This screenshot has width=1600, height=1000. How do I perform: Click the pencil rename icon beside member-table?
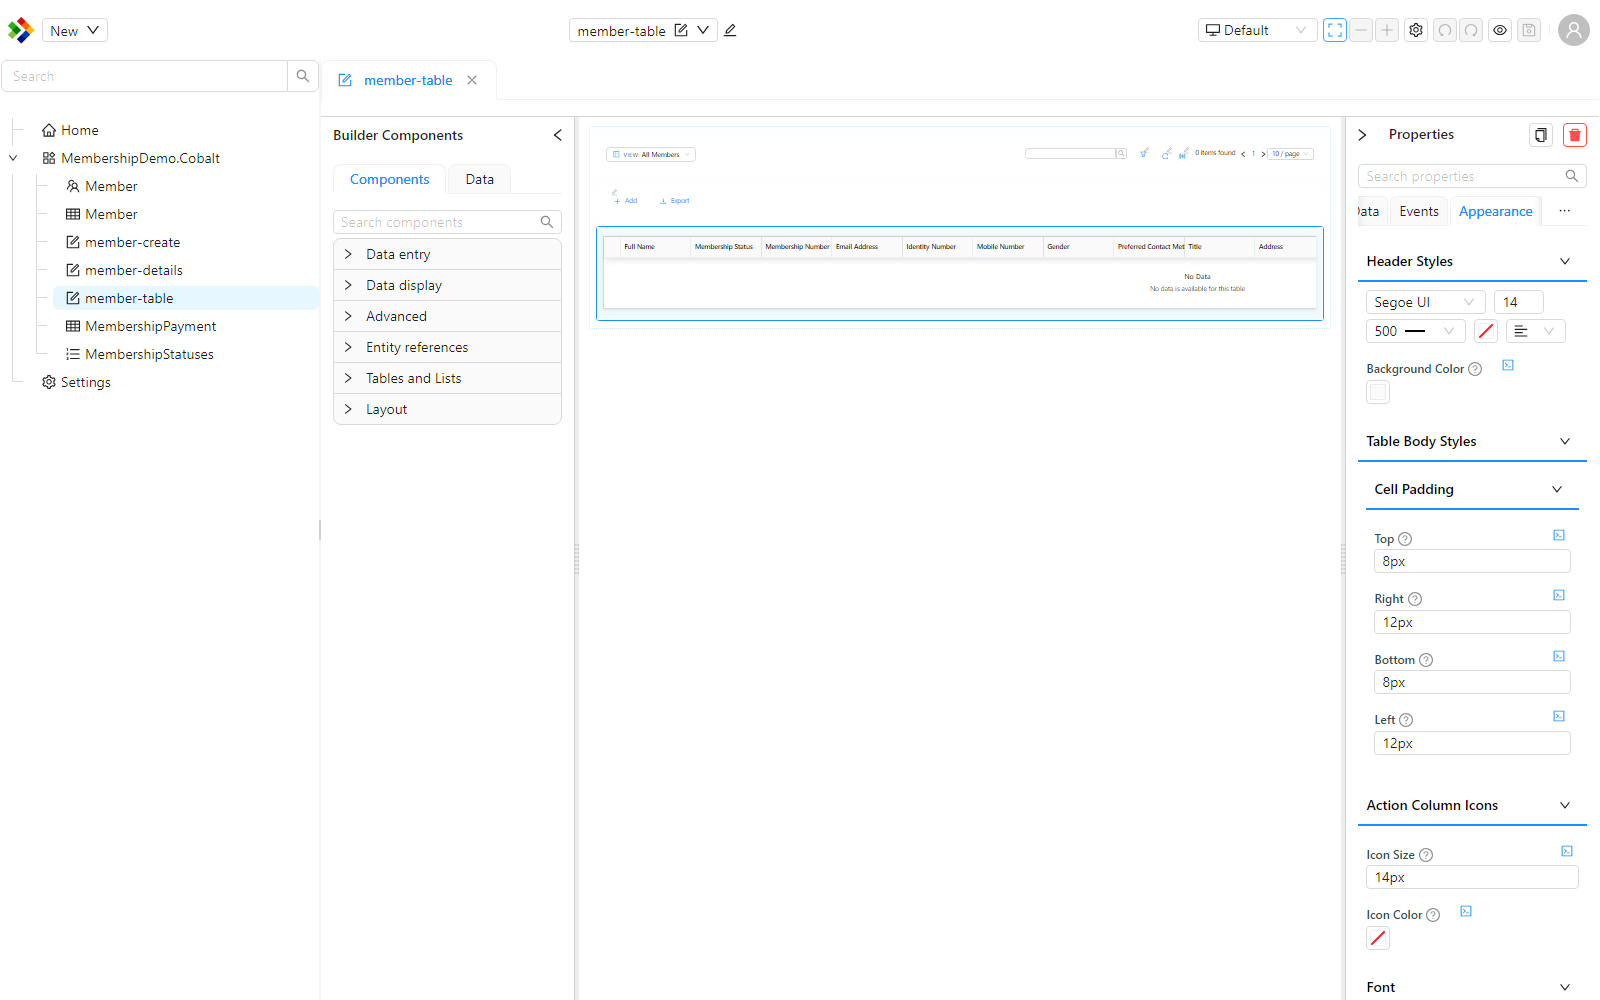click(730, 30)
